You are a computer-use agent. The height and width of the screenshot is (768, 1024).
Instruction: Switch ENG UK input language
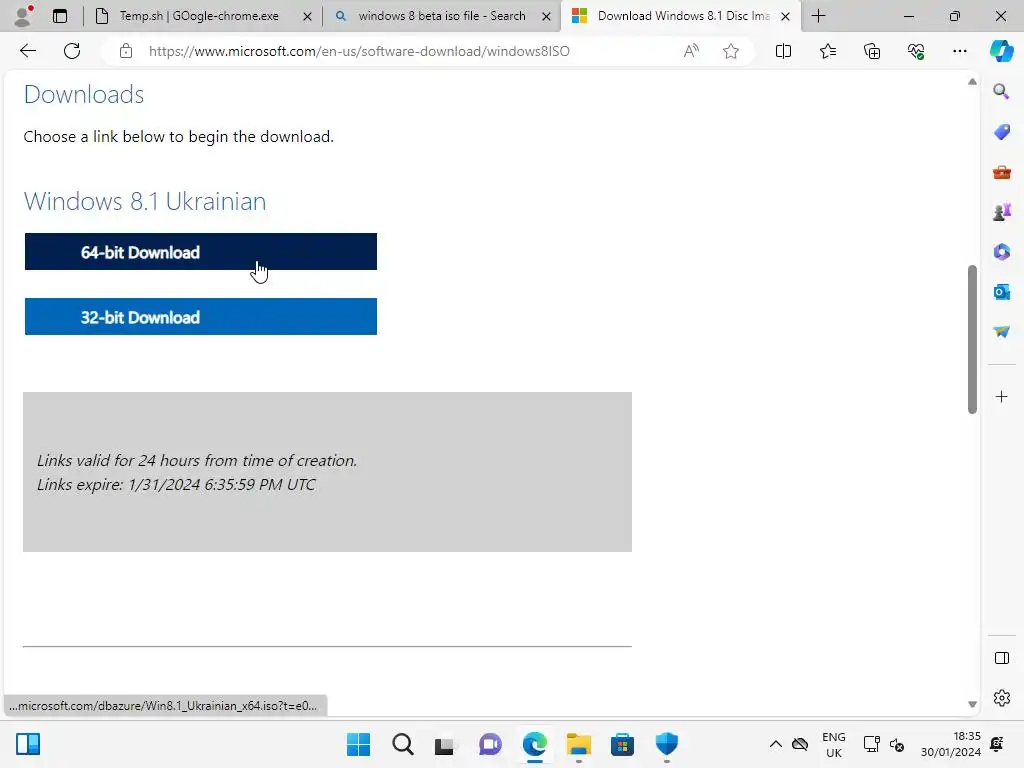[834, 744]
